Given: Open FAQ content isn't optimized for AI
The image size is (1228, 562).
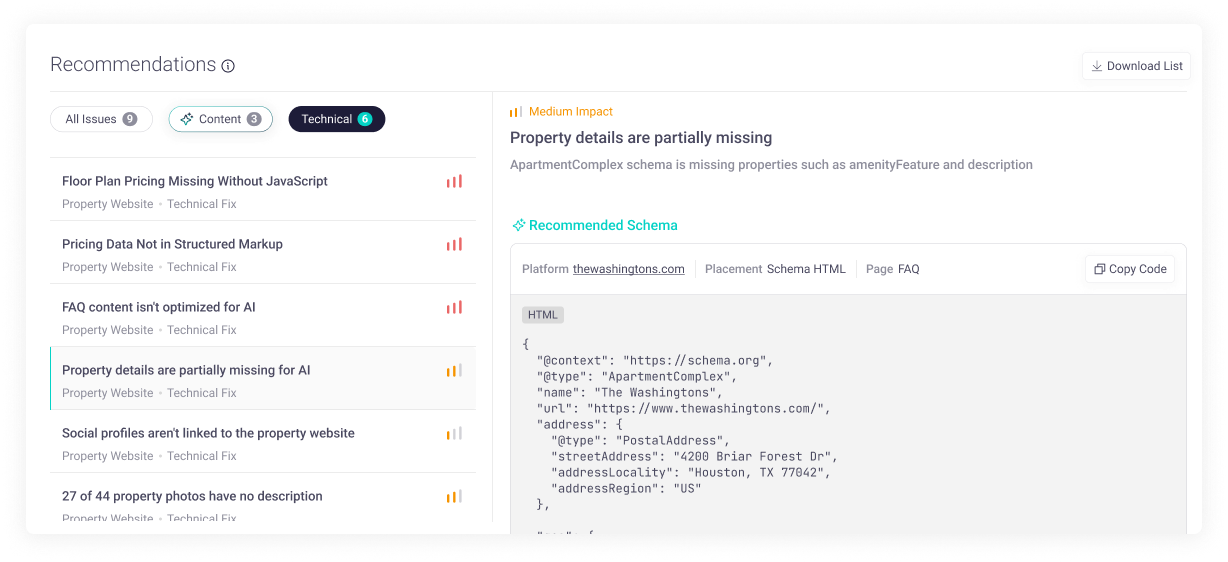Looking at the screenshot, I should point(262,316).
